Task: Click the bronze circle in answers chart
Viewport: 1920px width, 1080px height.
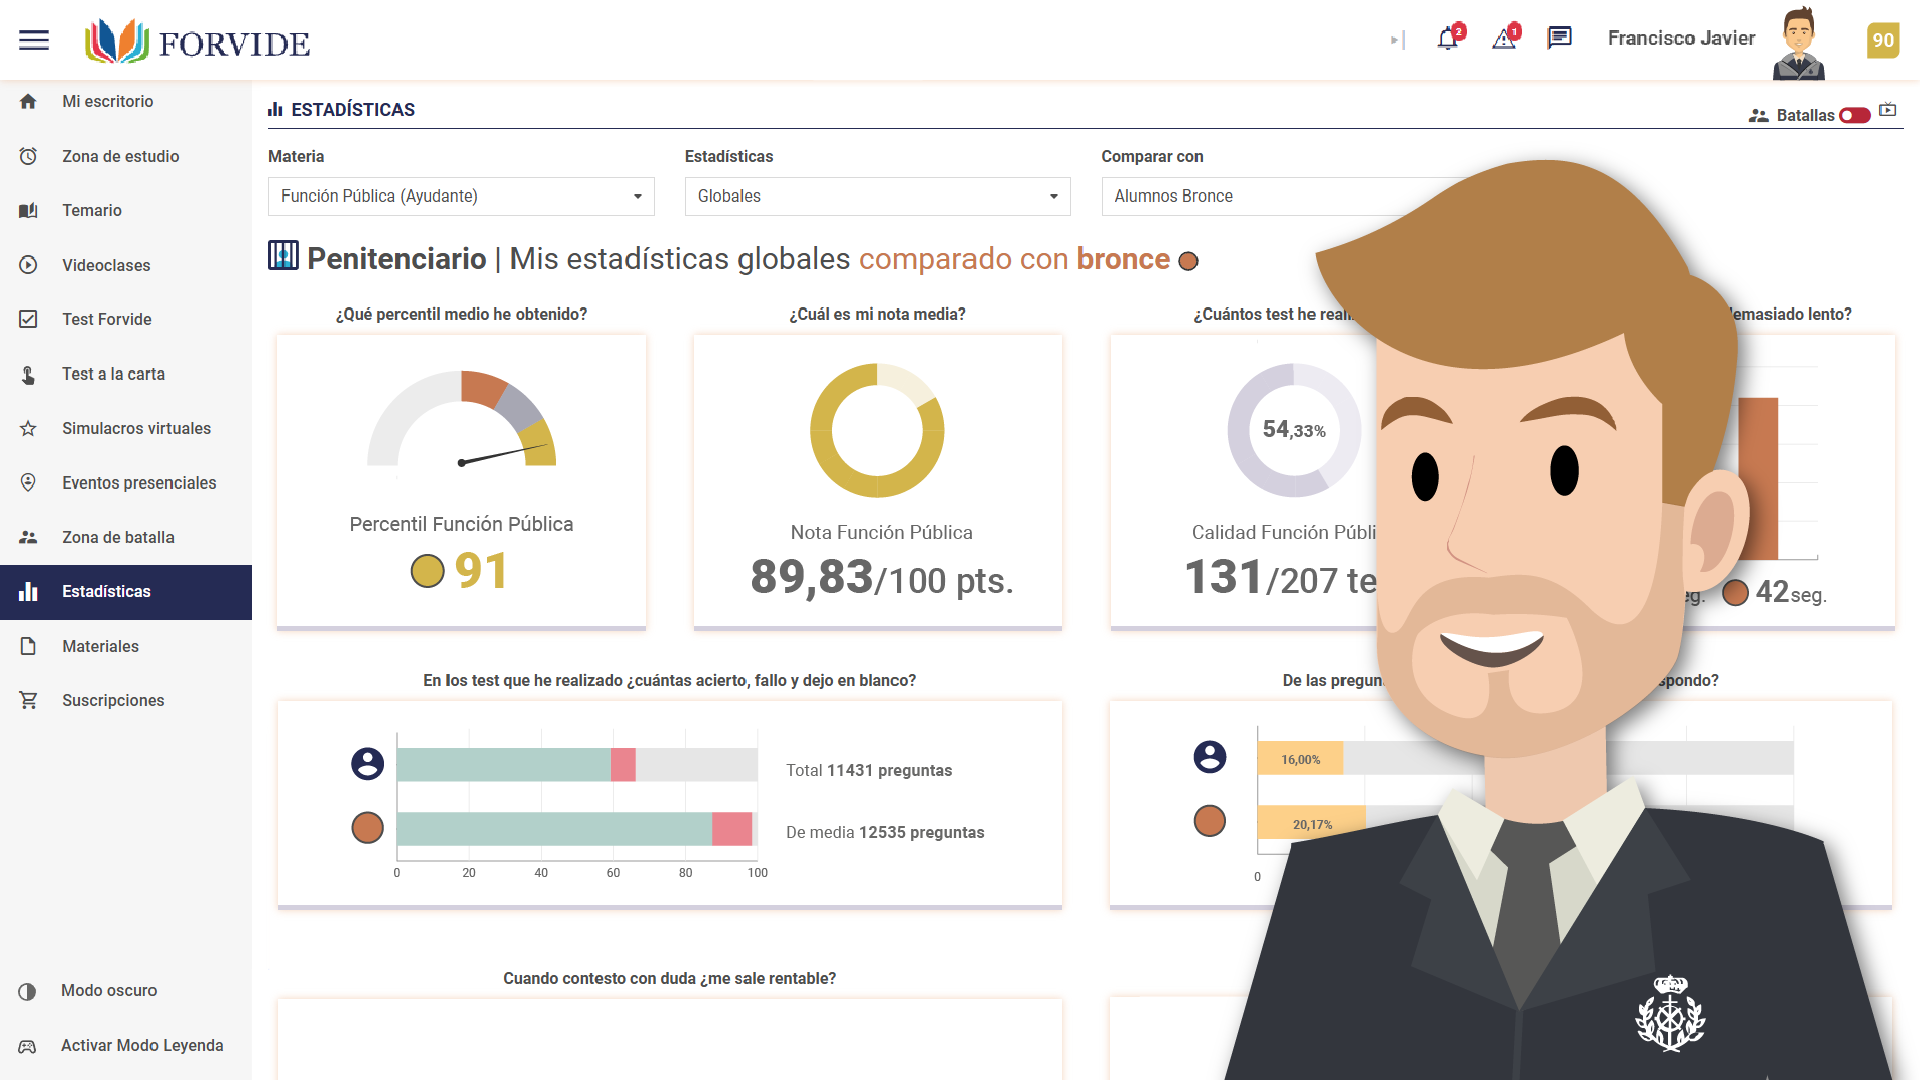Action: (367, 827)
